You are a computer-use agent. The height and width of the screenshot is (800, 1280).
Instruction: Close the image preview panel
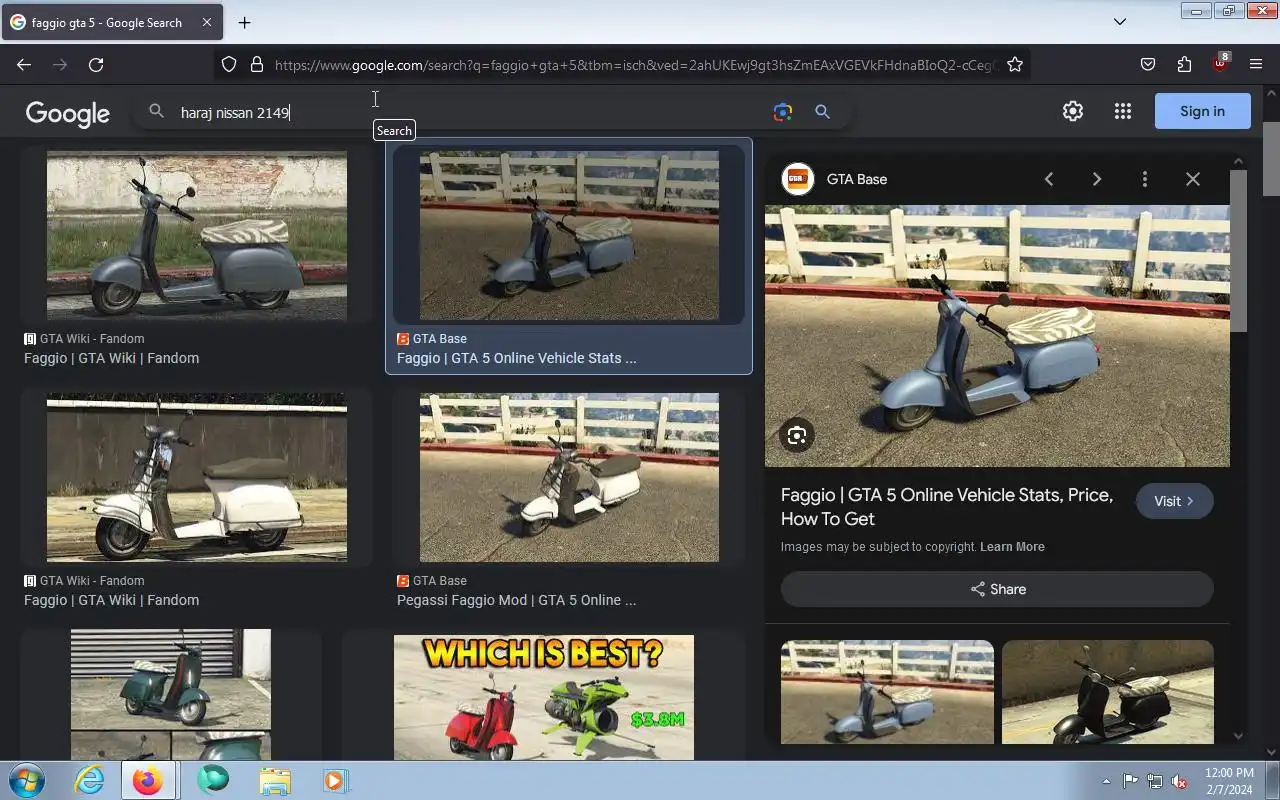tap(1193, 179)
